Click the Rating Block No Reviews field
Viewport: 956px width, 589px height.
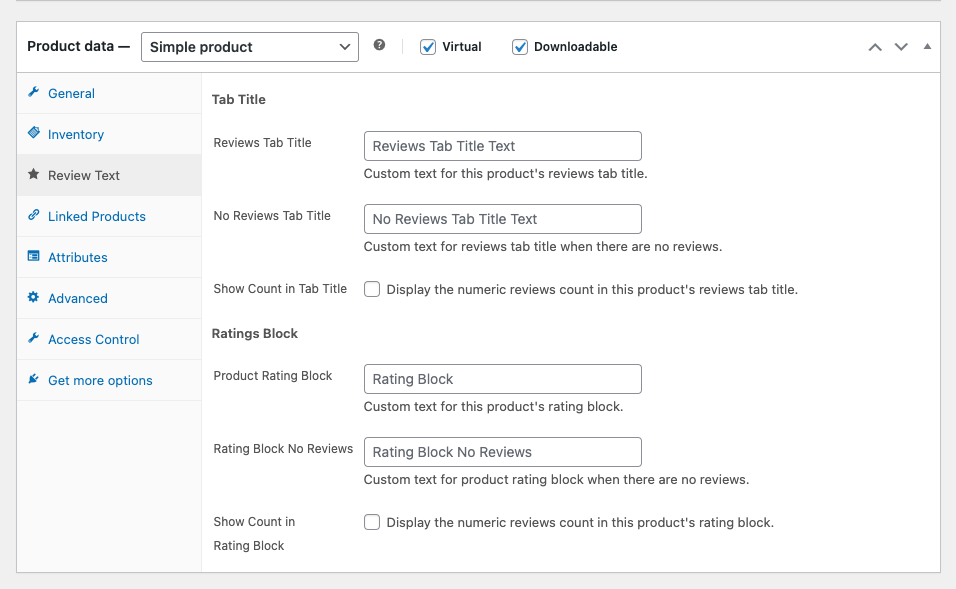pyautogui.click(x=502, y=452)
